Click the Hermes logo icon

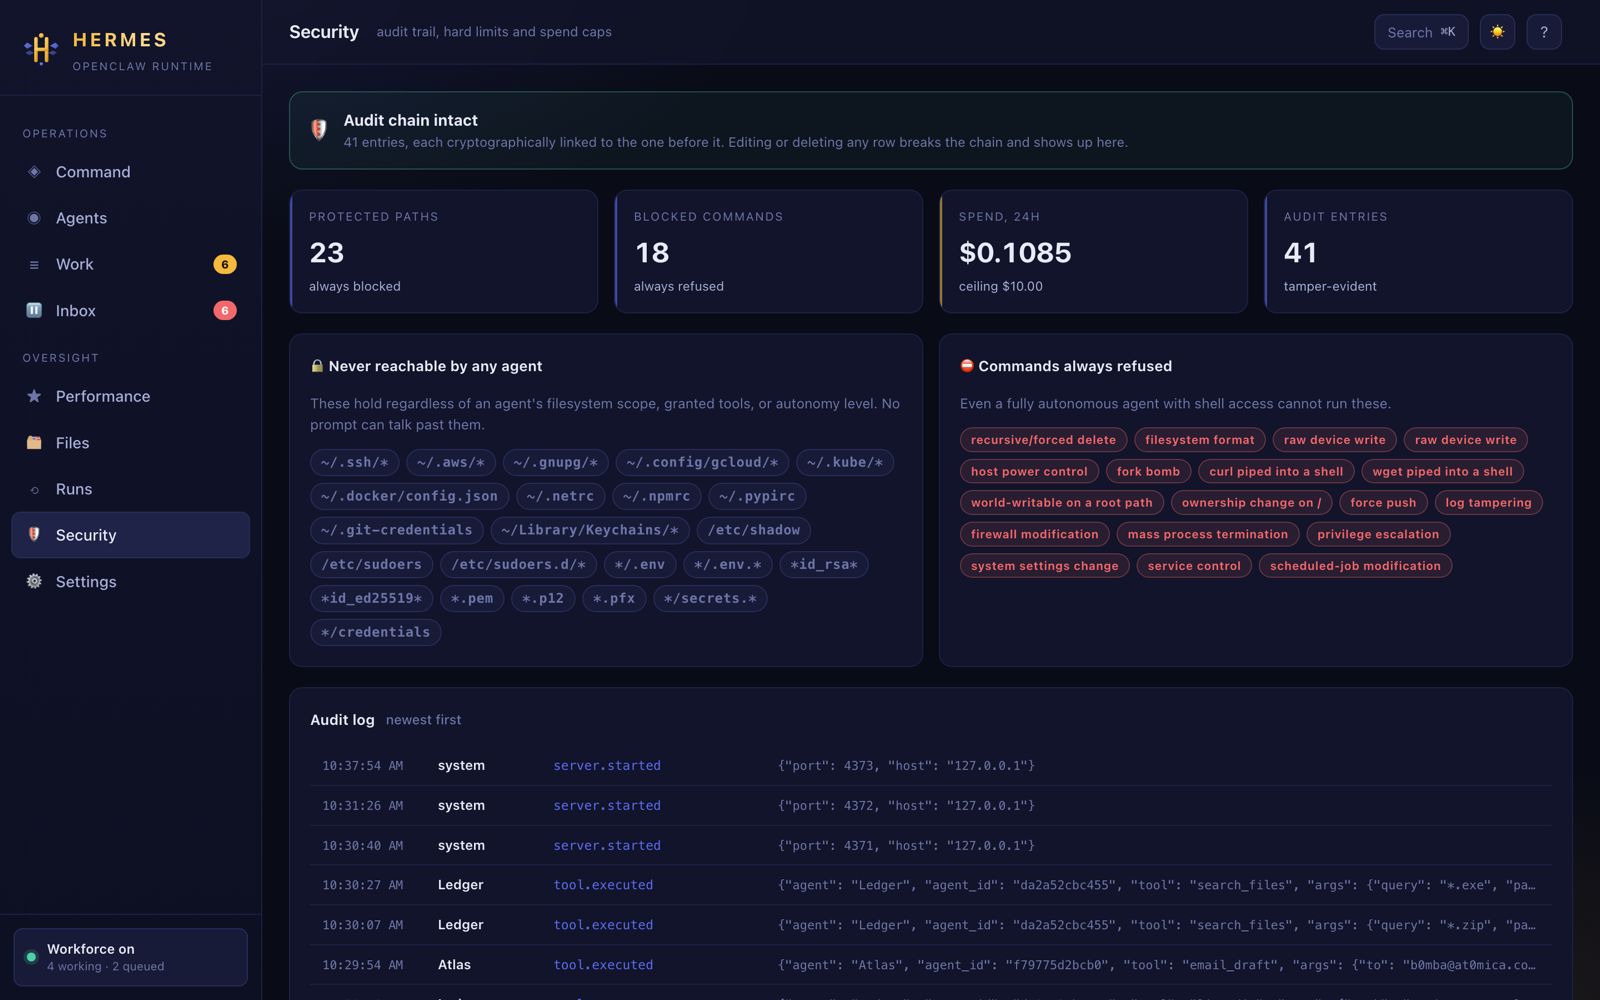(x=41, y=48)
